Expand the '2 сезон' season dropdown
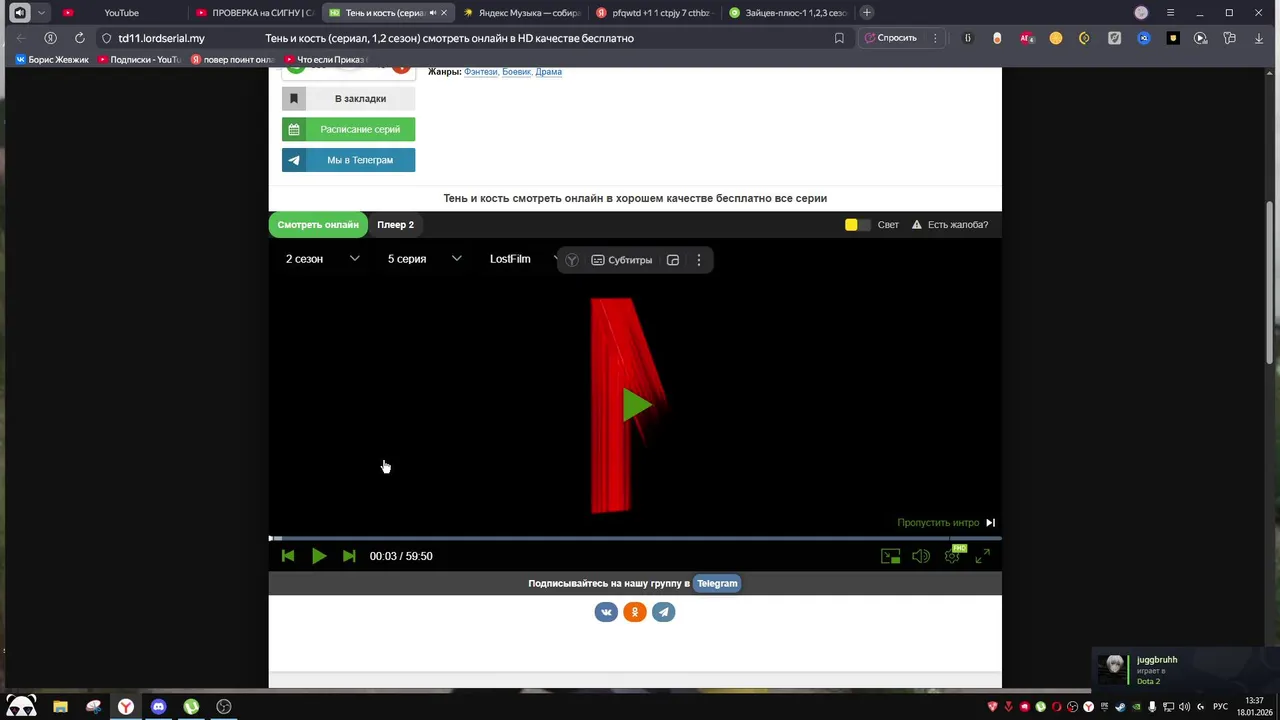Image resolution: width=1280 pixels, height=720 pixels. 322,259
